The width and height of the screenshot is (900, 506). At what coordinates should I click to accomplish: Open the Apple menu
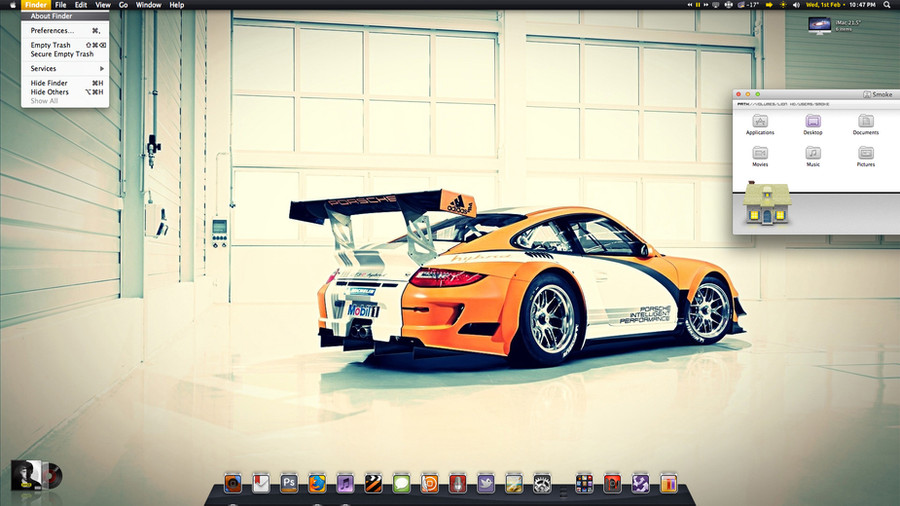coord(13,5)
